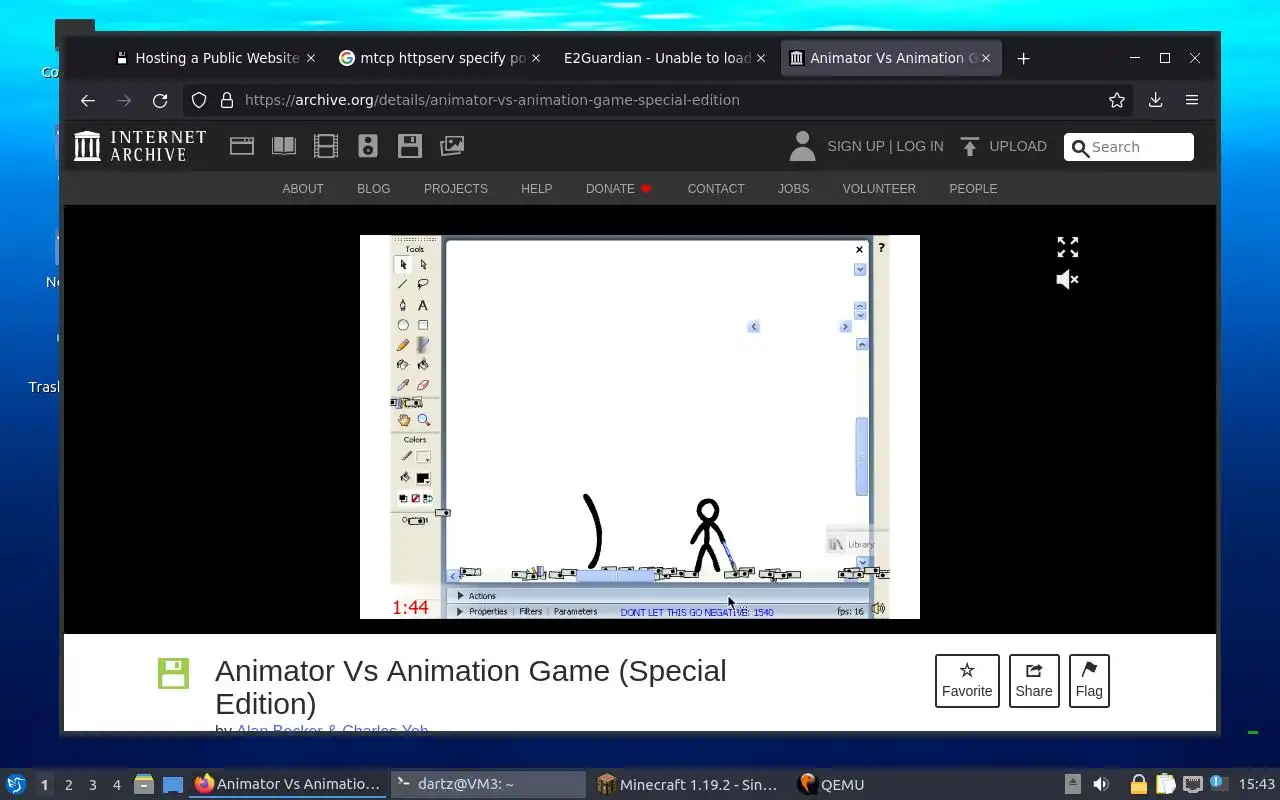1280x800 pixels.
Task: Unmute the player using the muted speaker icon
Action: click(1068, 279)
